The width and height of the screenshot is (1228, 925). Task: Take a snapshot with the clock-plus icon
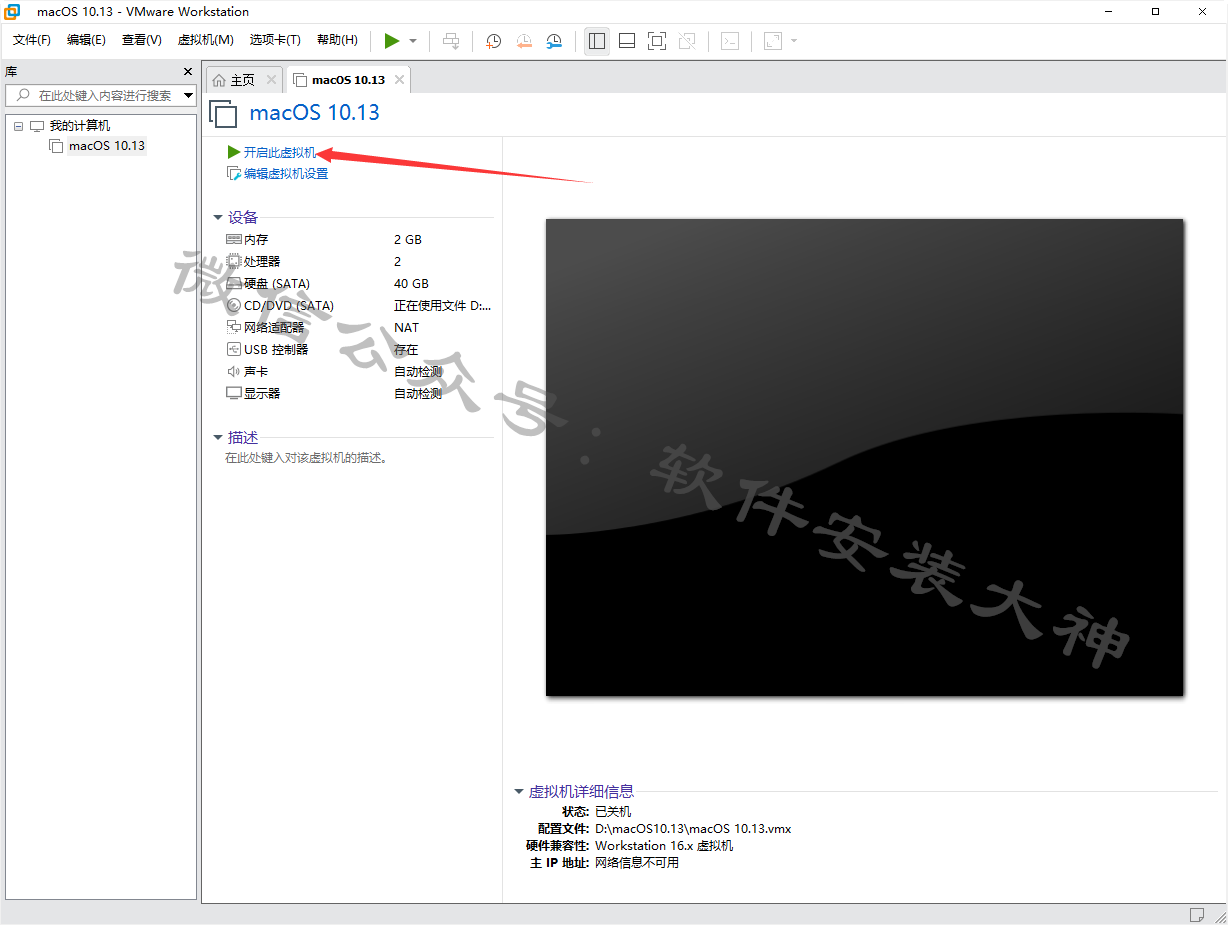click(x=494, y=41)
